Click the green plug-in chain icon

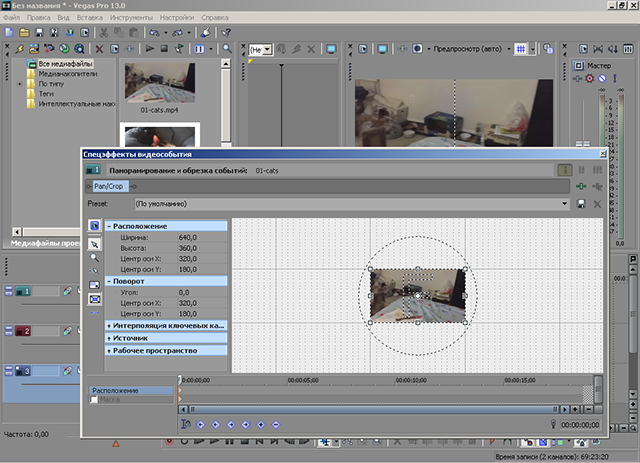coord(581,186)
